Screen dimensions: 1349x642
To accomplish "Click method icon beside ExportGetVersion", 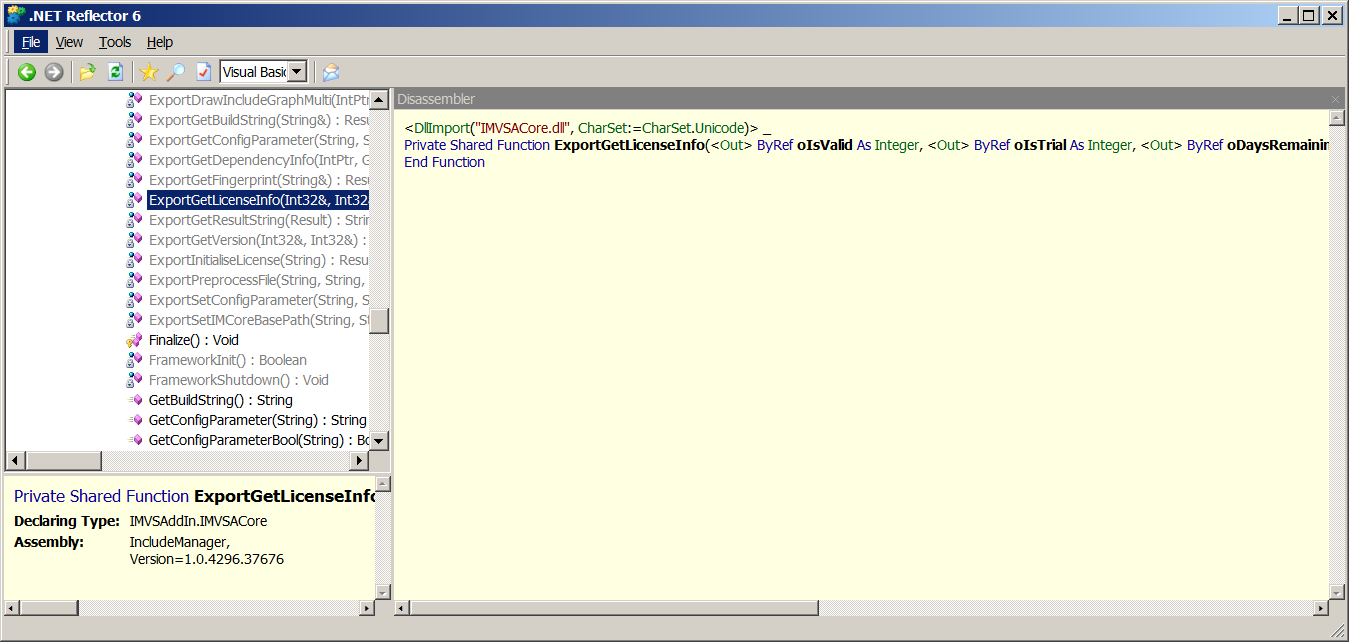I will point(135,240).
